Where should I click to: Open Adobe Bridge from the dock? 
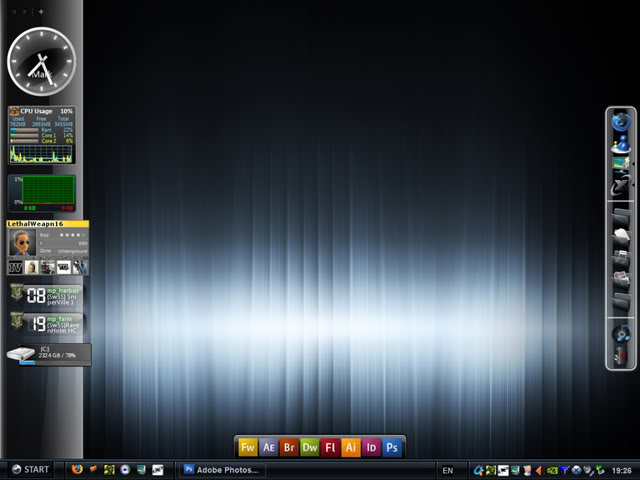(289, 447)
